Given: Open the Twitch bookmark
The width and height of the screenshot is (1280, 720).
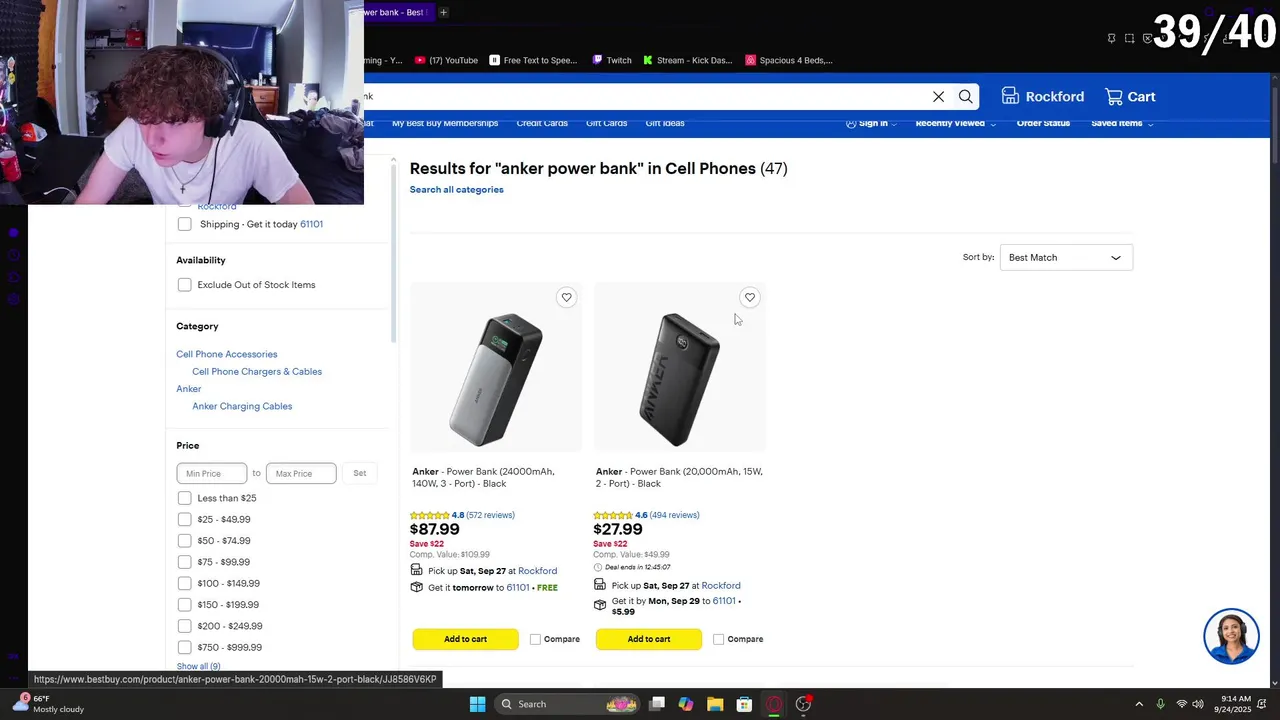Looking at the screenshot, I should point(612,60).
